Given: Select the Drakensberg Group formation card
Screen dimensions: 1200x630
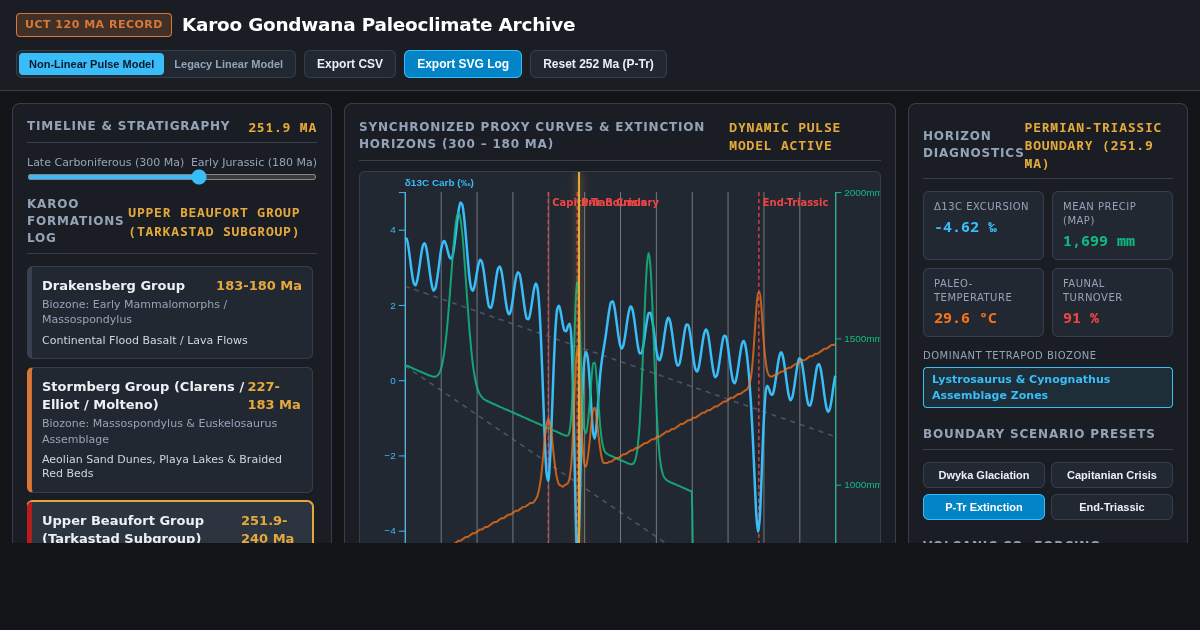Looking at the screenshot, I should [170, 312].
